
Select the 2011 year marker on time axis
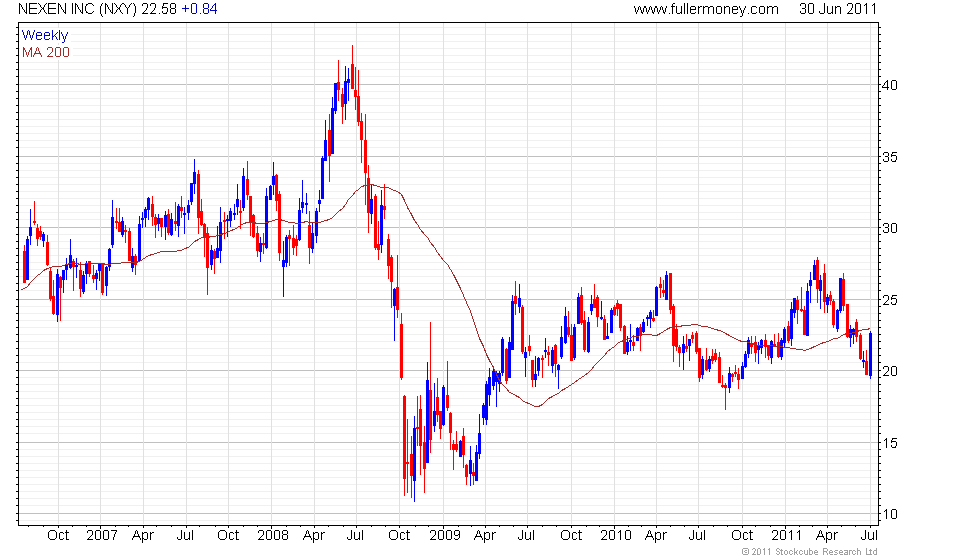pos(787,536)
